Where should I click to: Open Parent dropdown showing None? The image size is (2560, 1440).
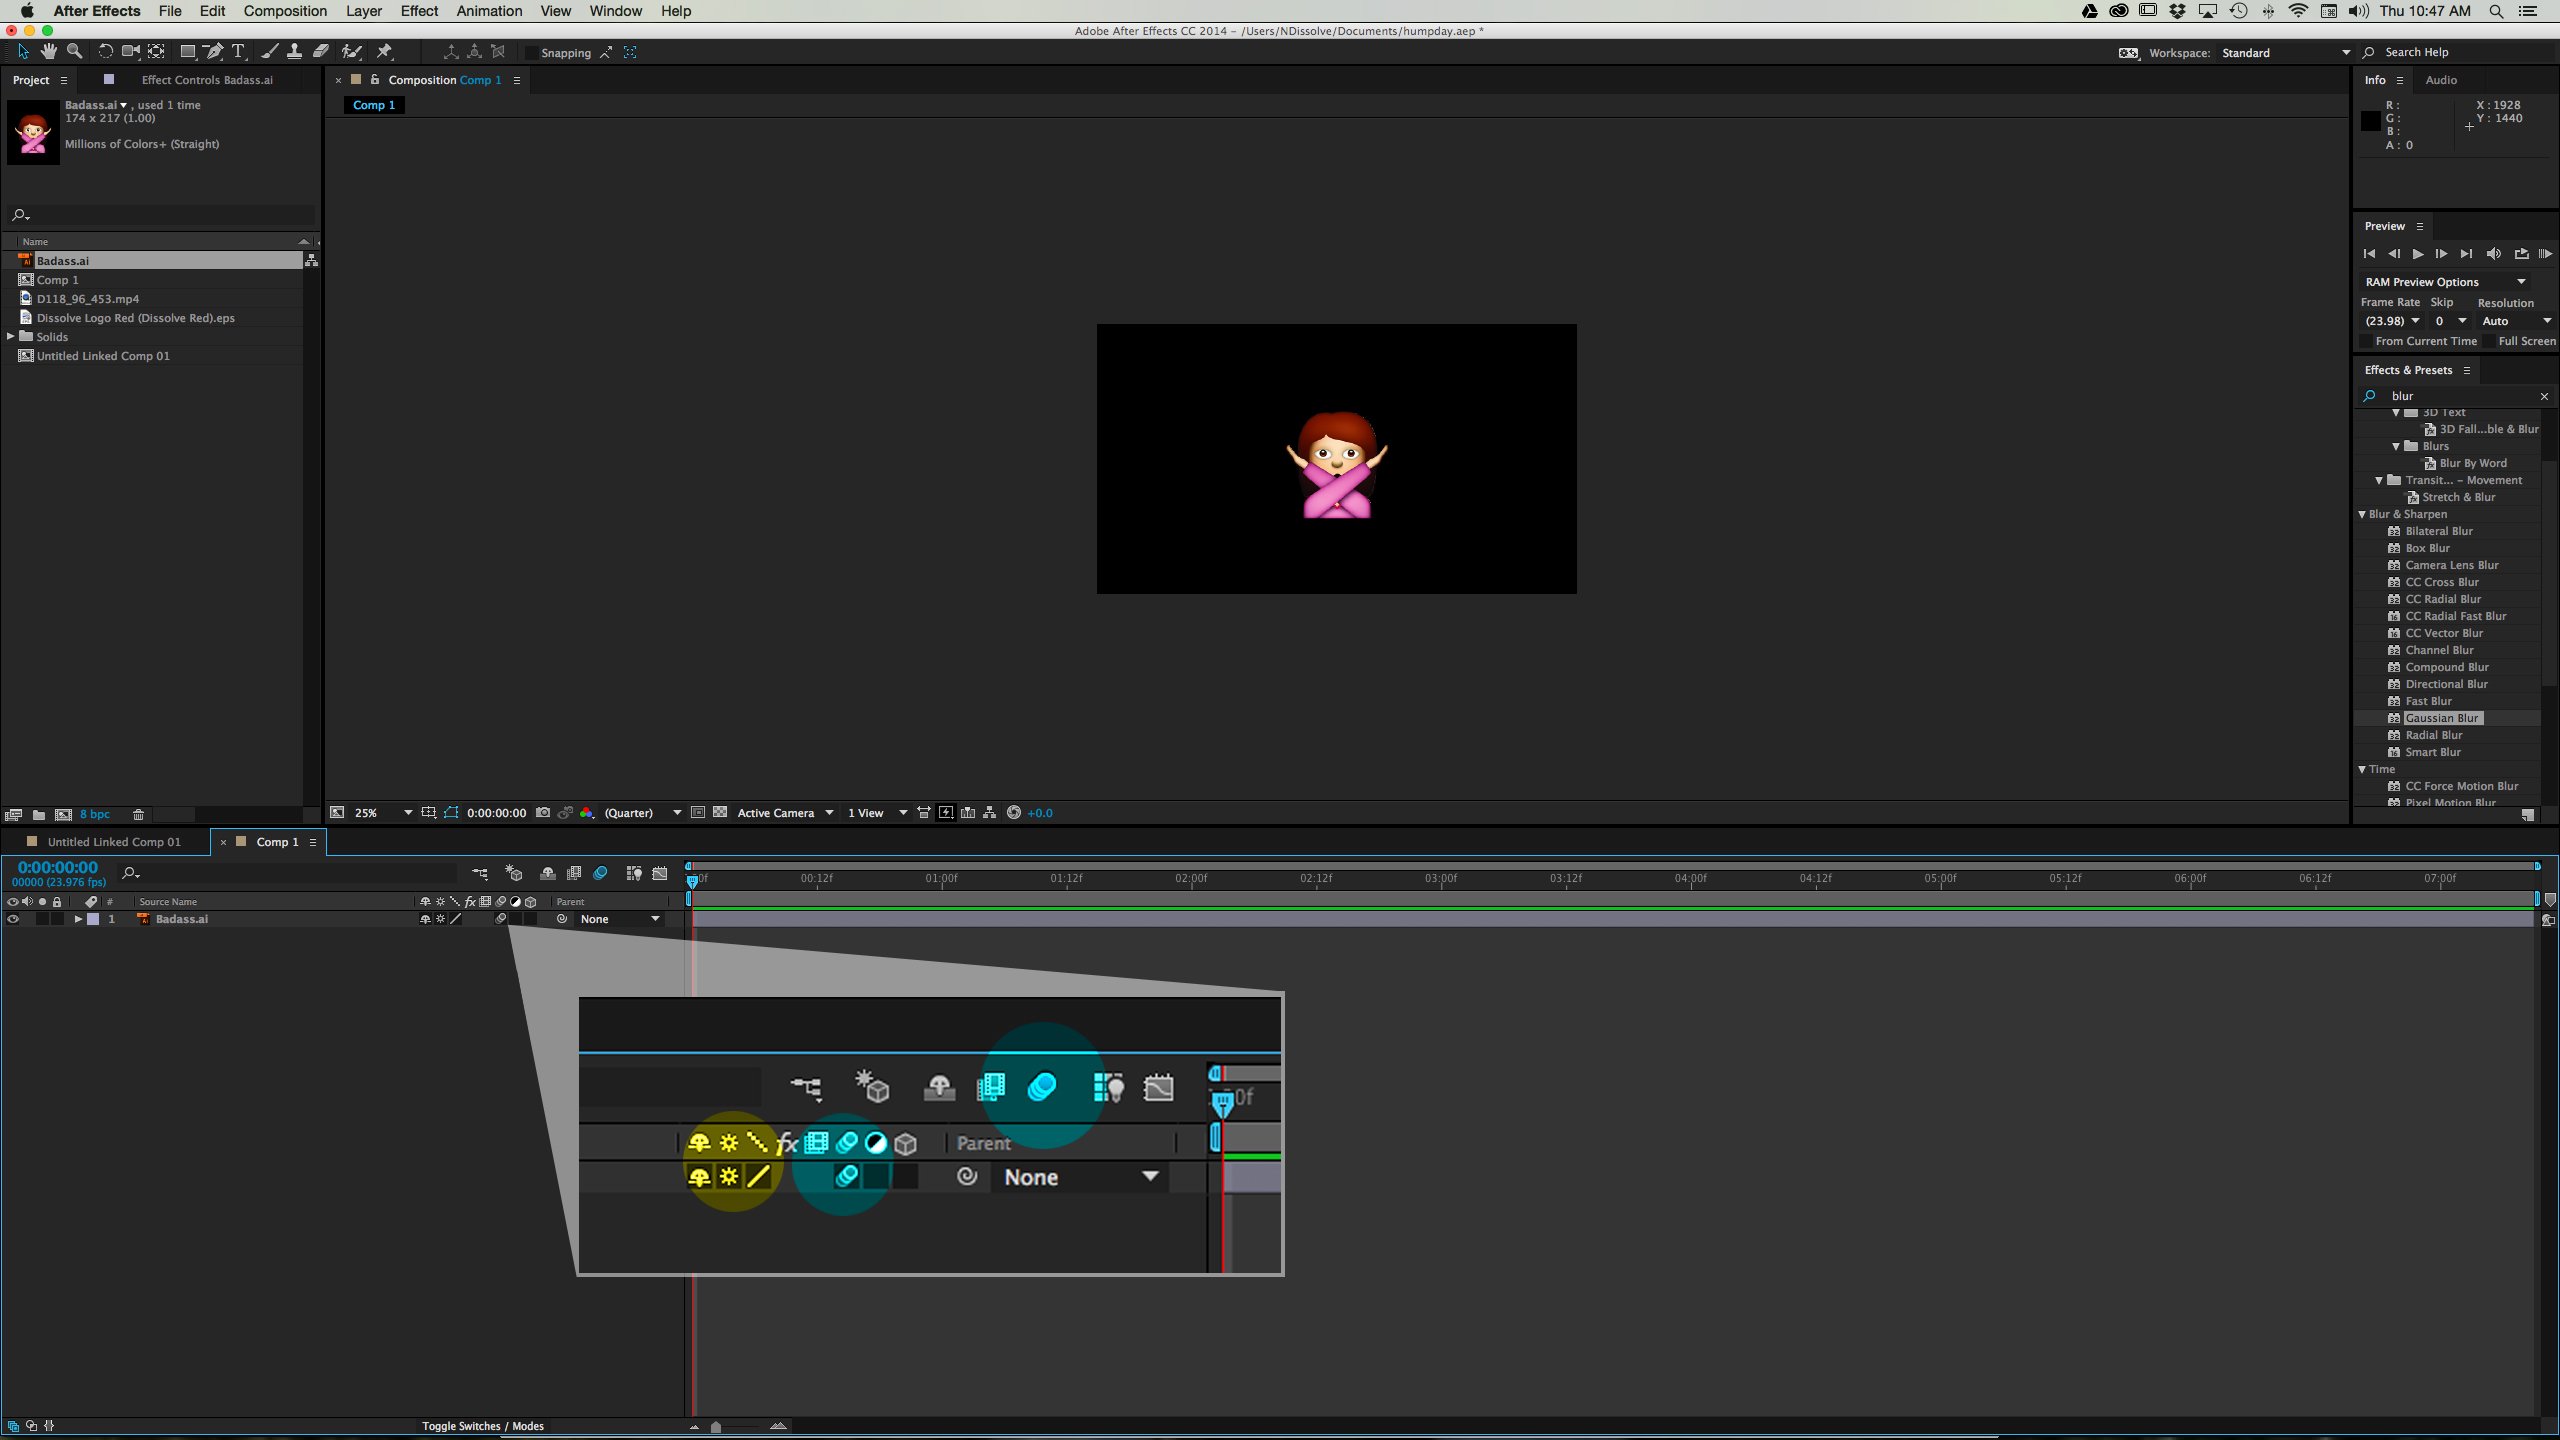[620, 919]
